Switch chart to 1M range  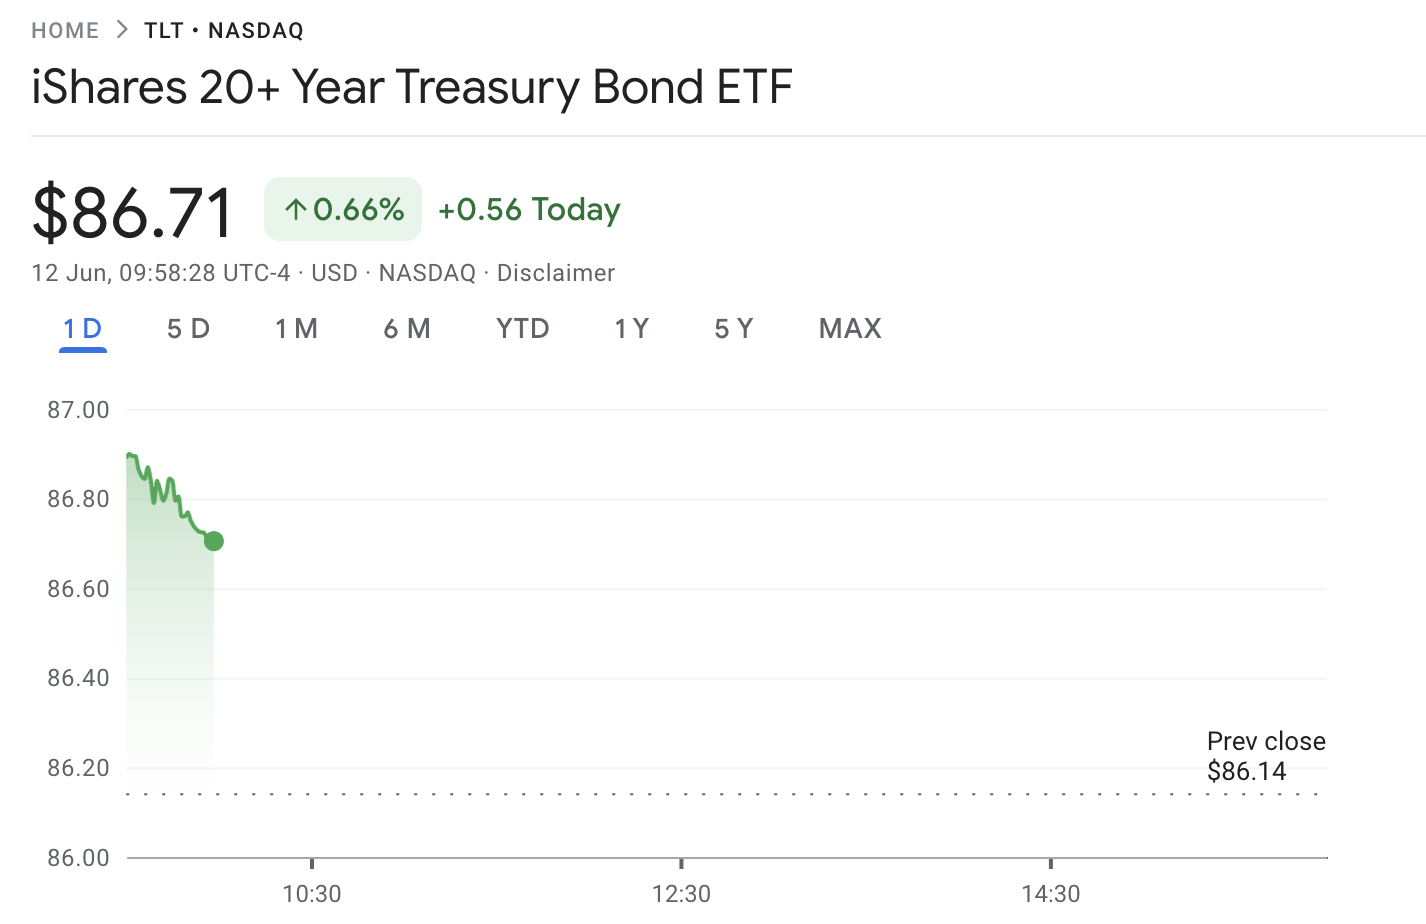coord(297,329)
